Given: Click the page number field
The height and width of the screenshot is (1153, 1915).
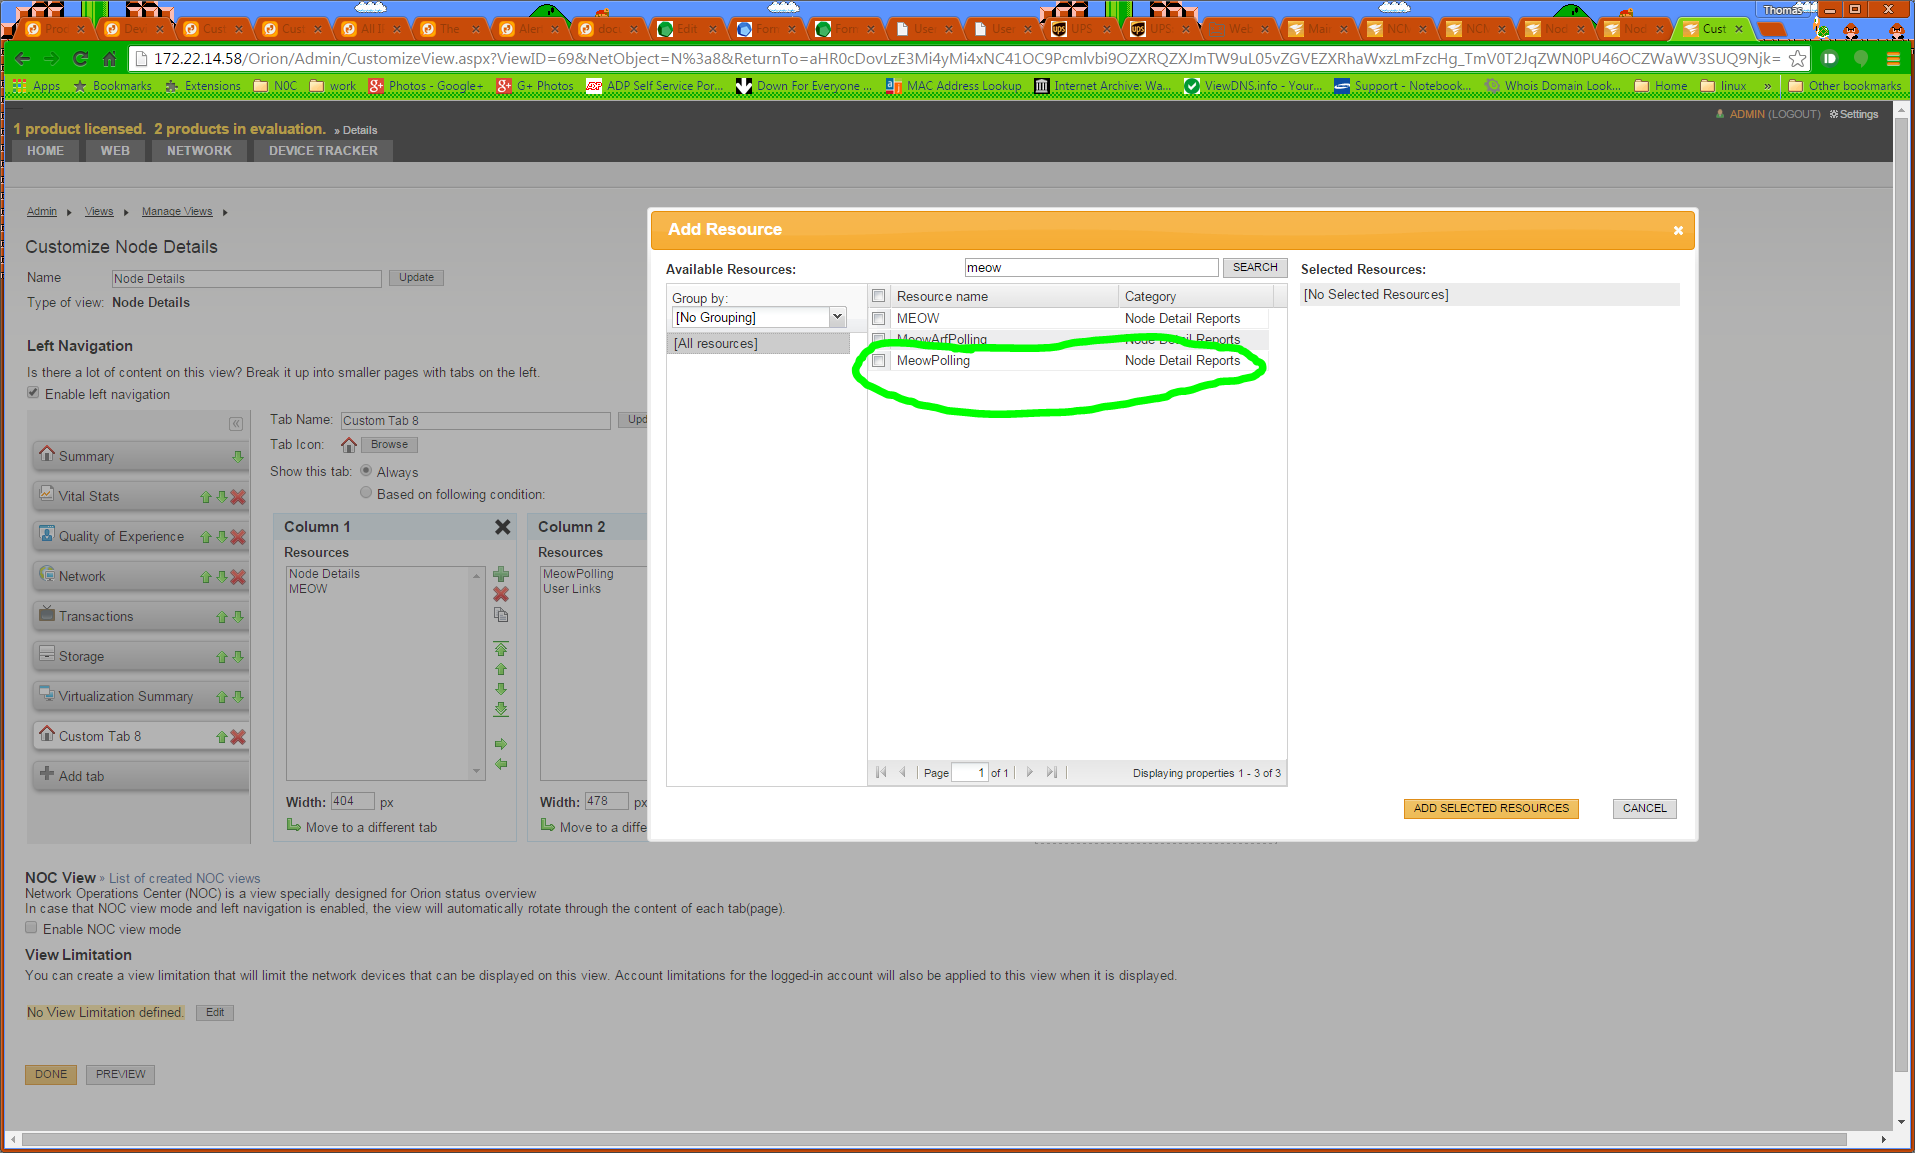Looking at the screenshot, I should [x=969, y=773].
